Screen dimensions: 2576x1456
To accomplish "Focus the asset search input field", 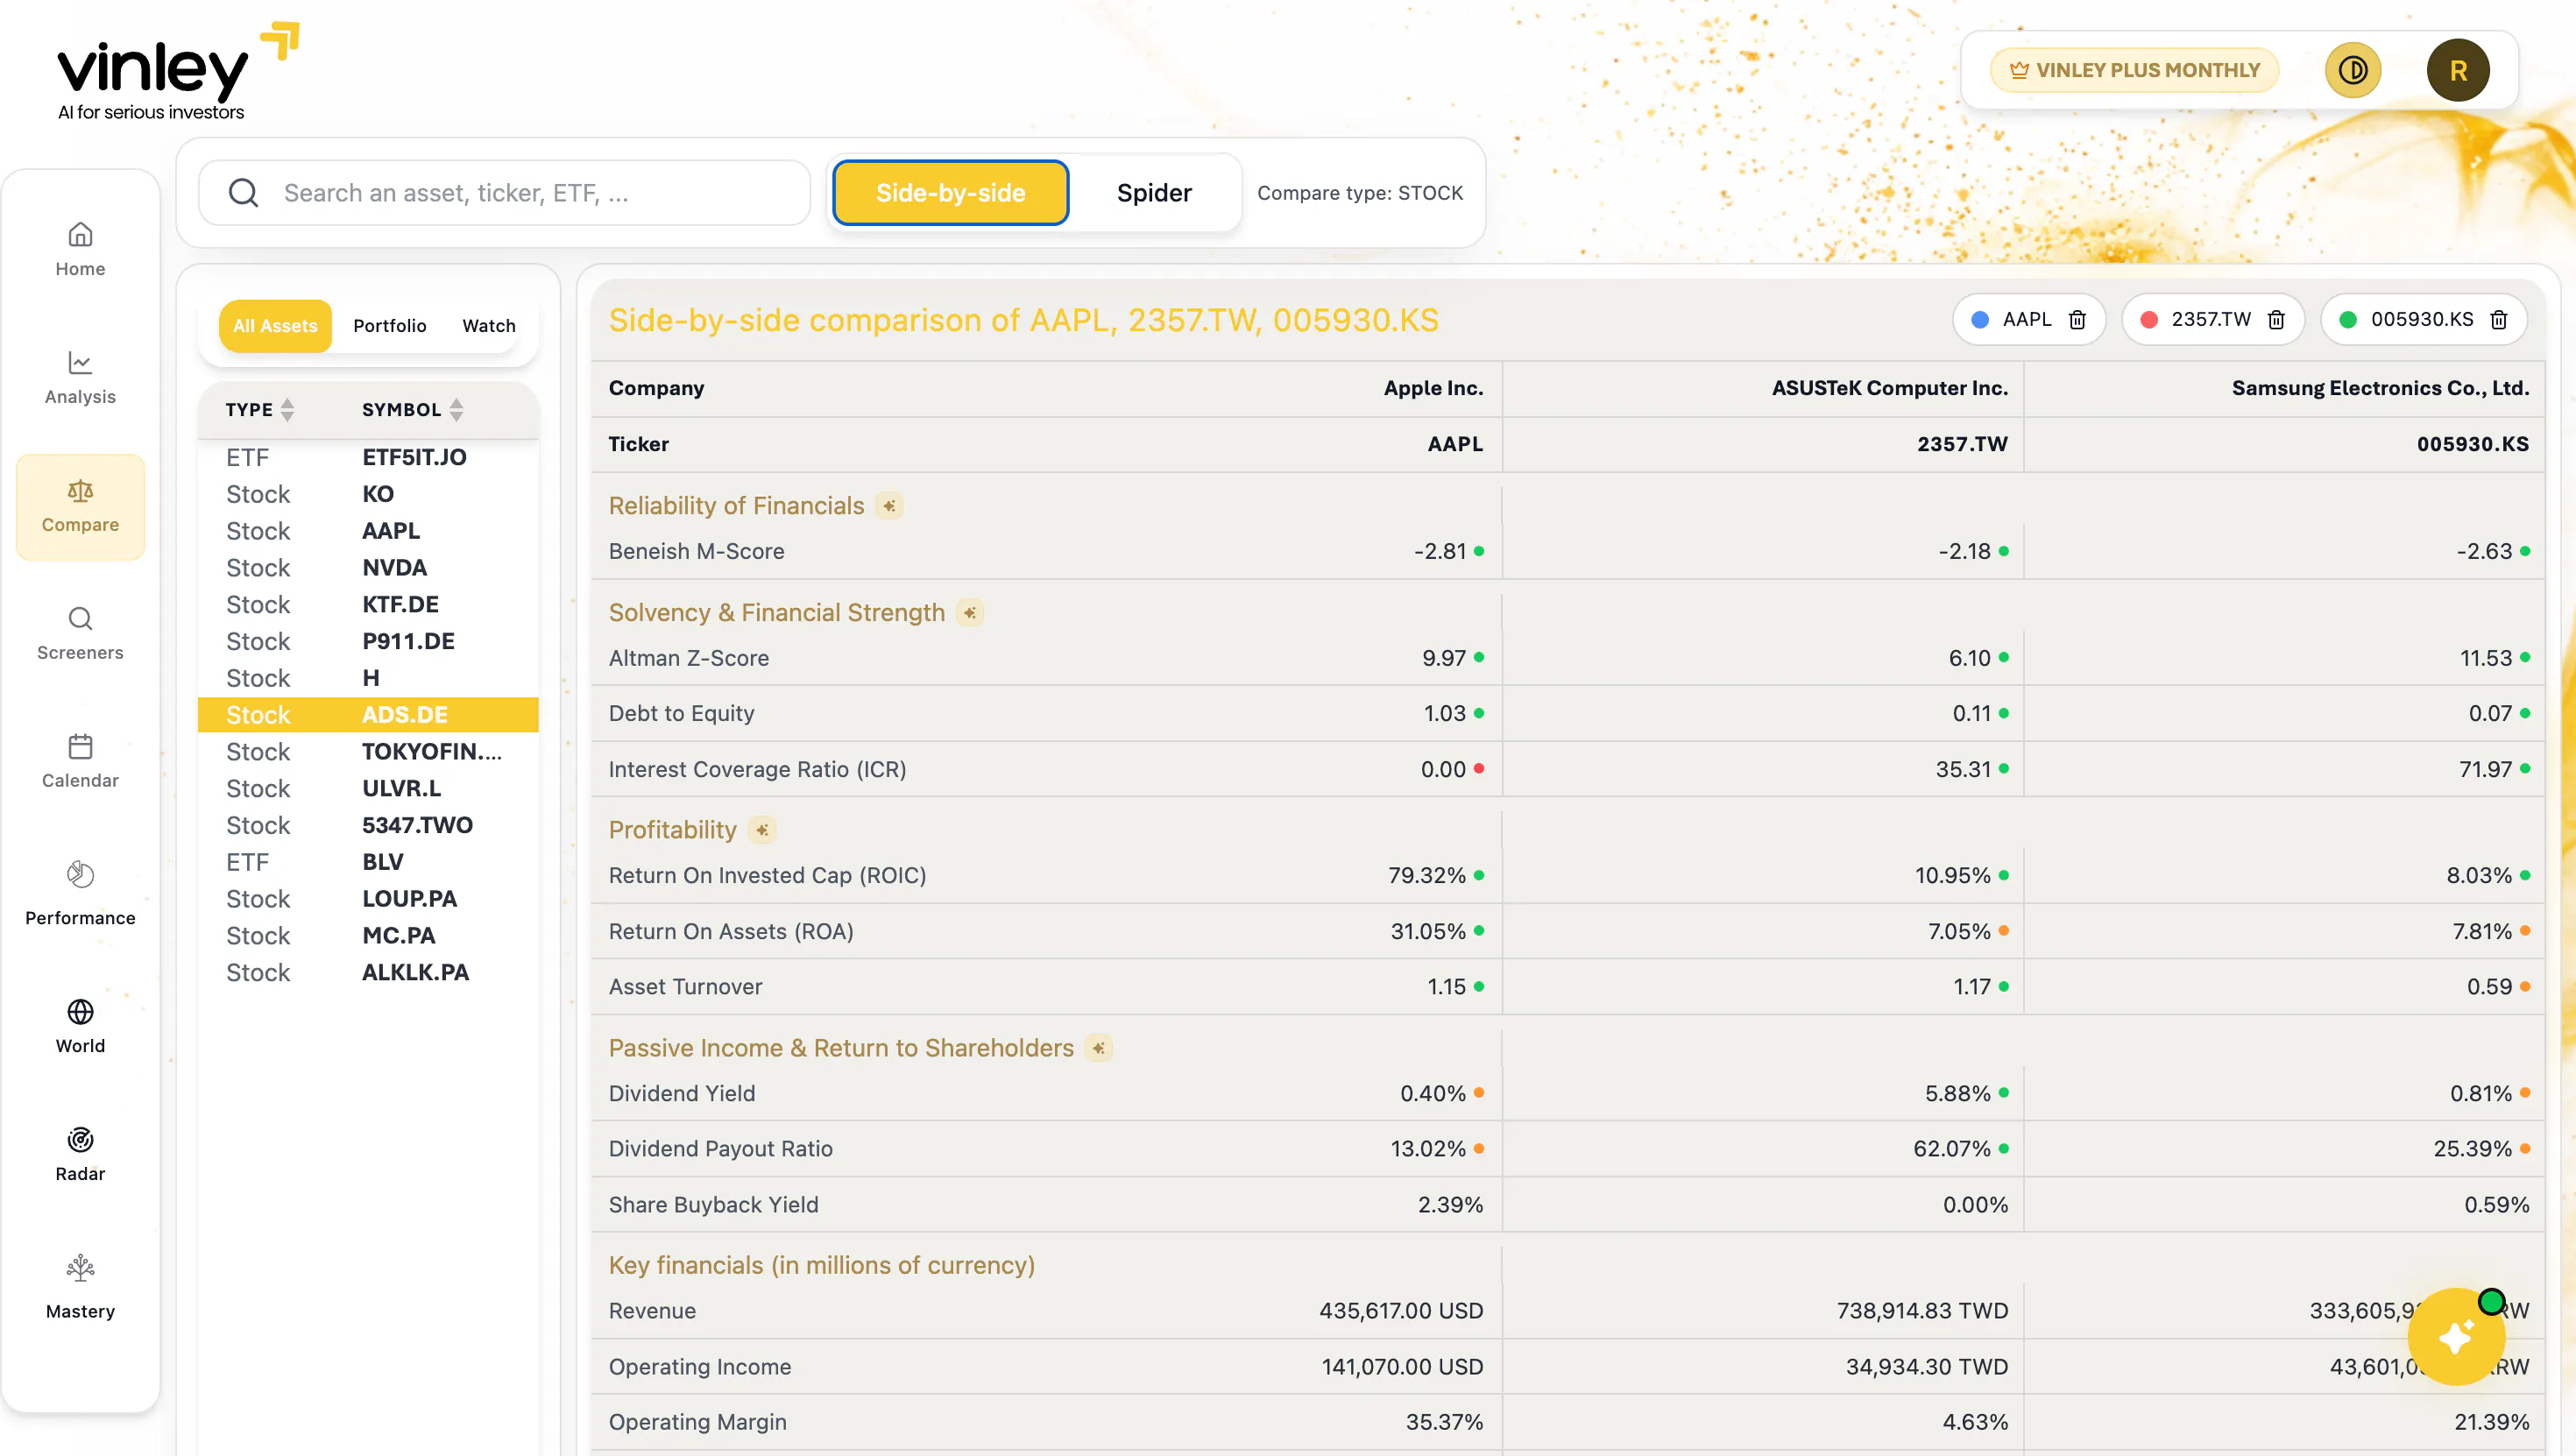I will coord(504,193).
